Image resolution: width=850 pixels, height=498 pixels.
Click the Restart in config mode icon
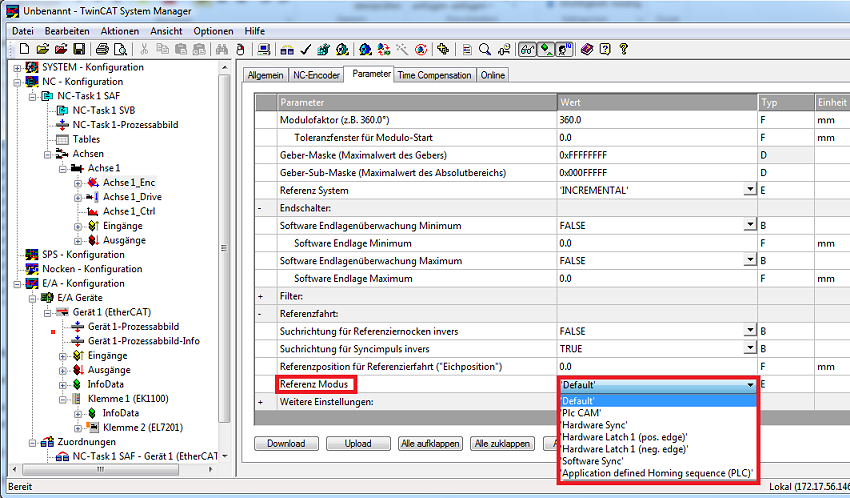[x=365, y=49]
